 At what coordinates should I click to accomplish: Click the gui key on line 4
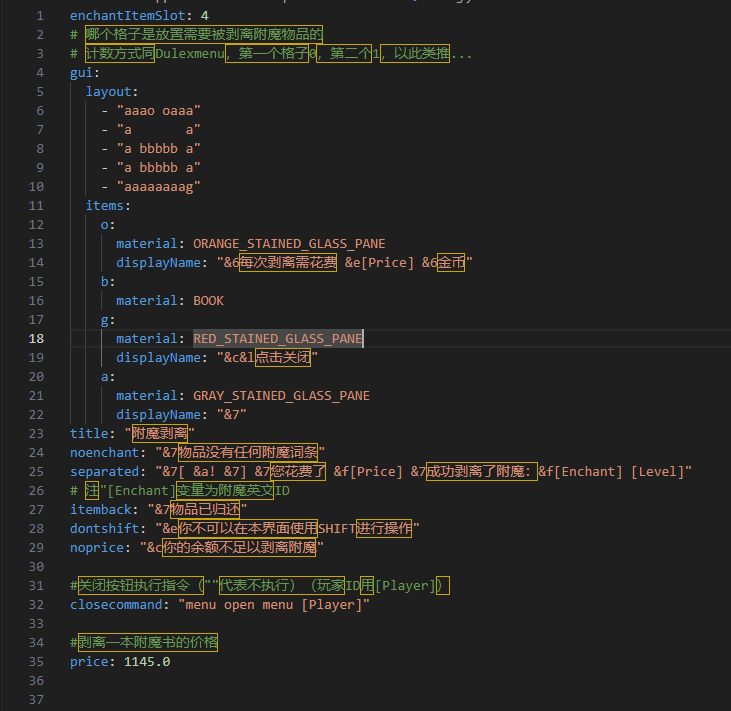pyautogui.click(x=81, y=73)
